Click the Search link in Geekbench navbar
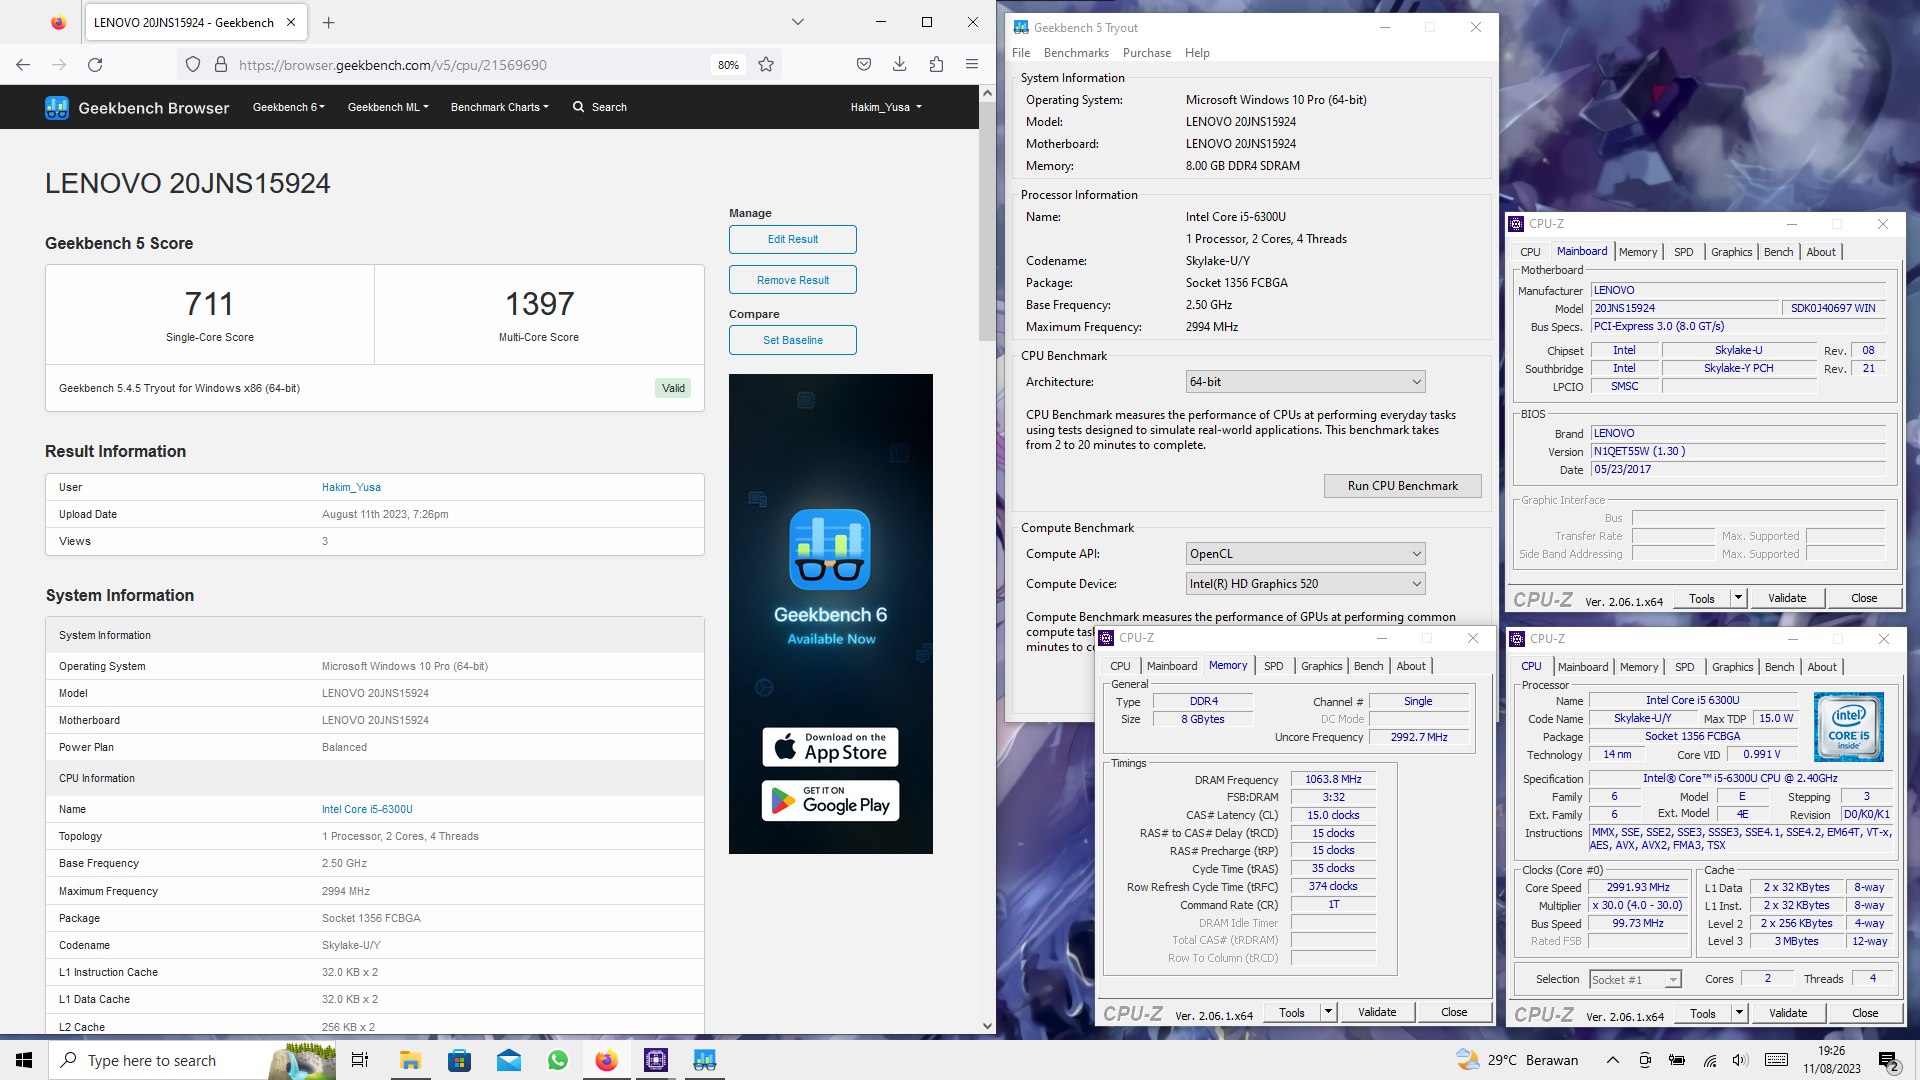The width and height of the screenshot is (1920, 1080). point(600,107)
